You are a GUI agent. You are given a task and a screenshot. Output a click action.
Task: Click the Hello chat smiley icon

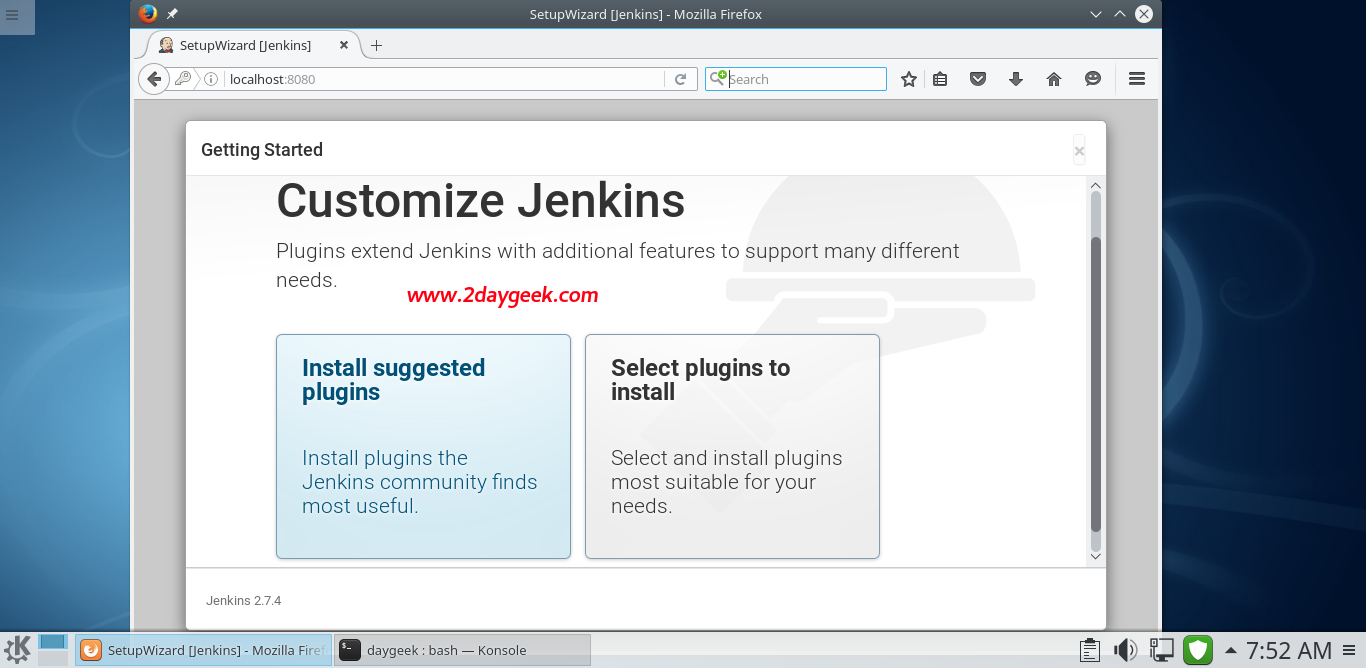(1093, 79)
